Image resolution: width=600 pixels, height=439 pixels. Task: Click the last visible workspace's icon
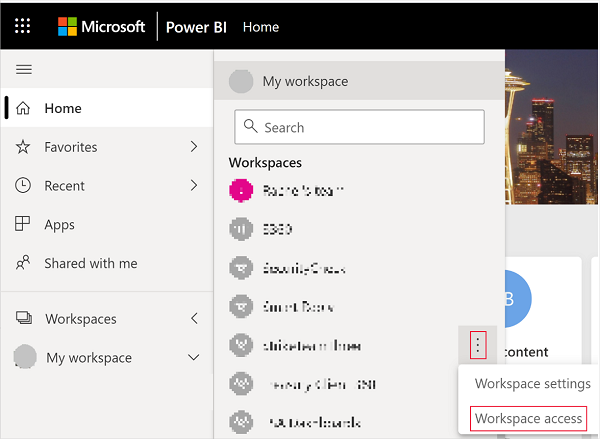pyautogui.click(x=241, y=422)
